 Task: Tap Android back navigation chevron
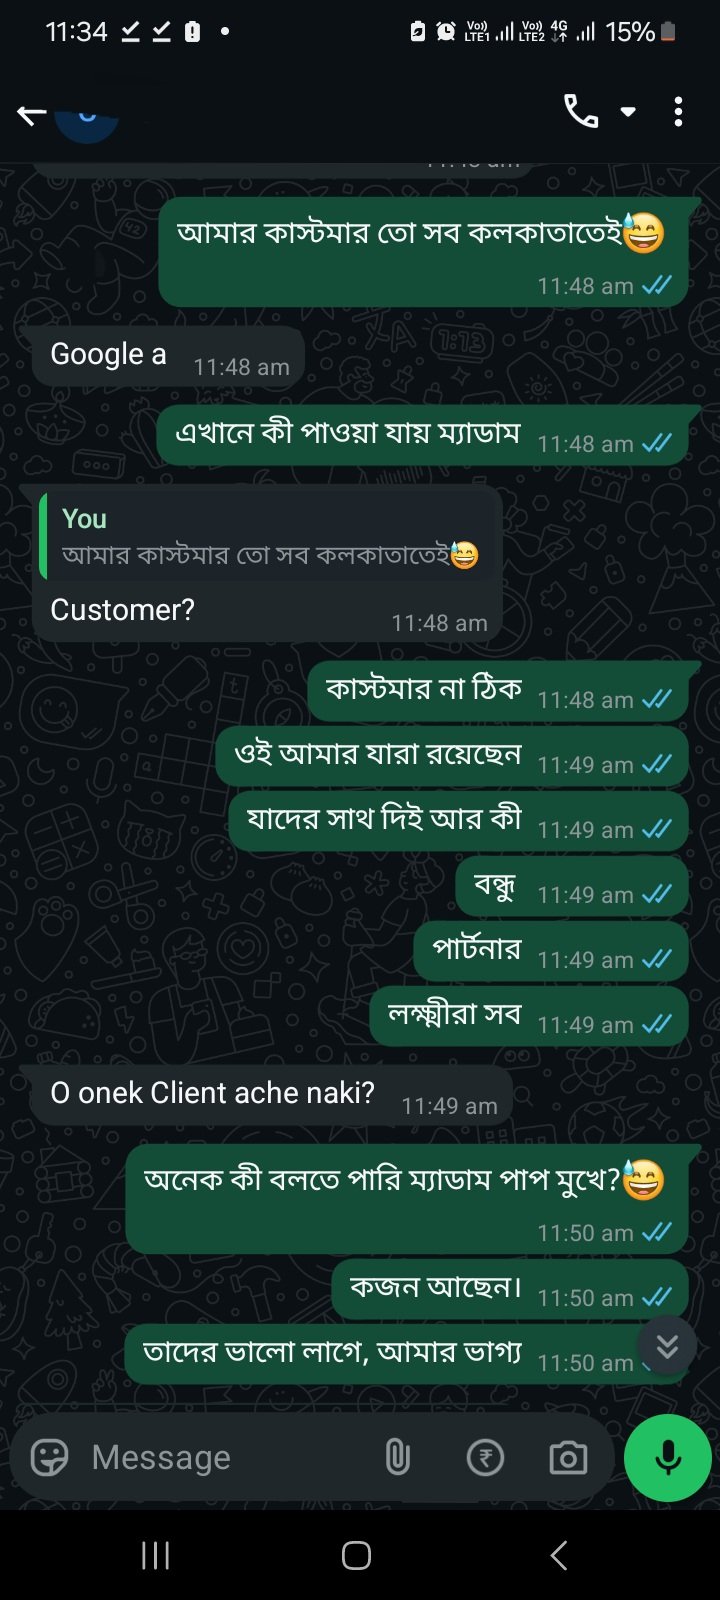[x=559, y=1555]
